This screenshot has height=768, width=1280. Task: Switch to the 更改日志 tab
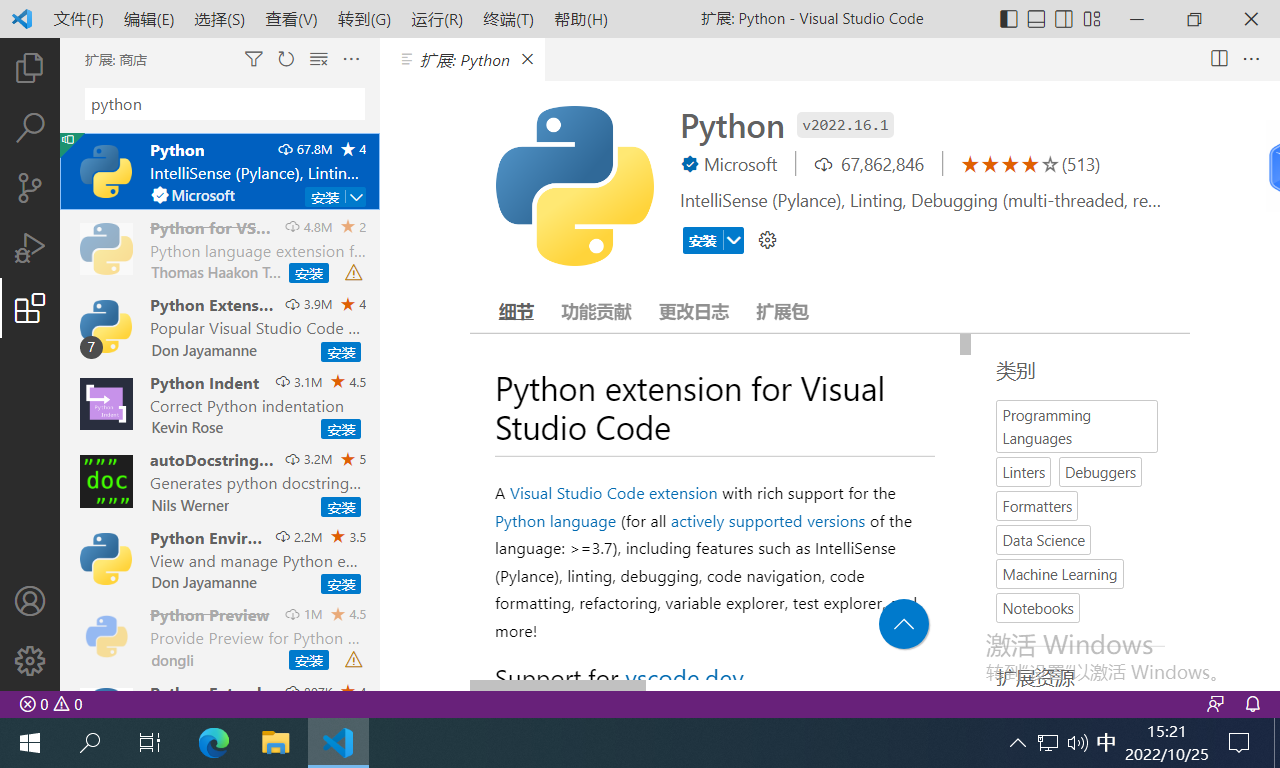[694, 312]
